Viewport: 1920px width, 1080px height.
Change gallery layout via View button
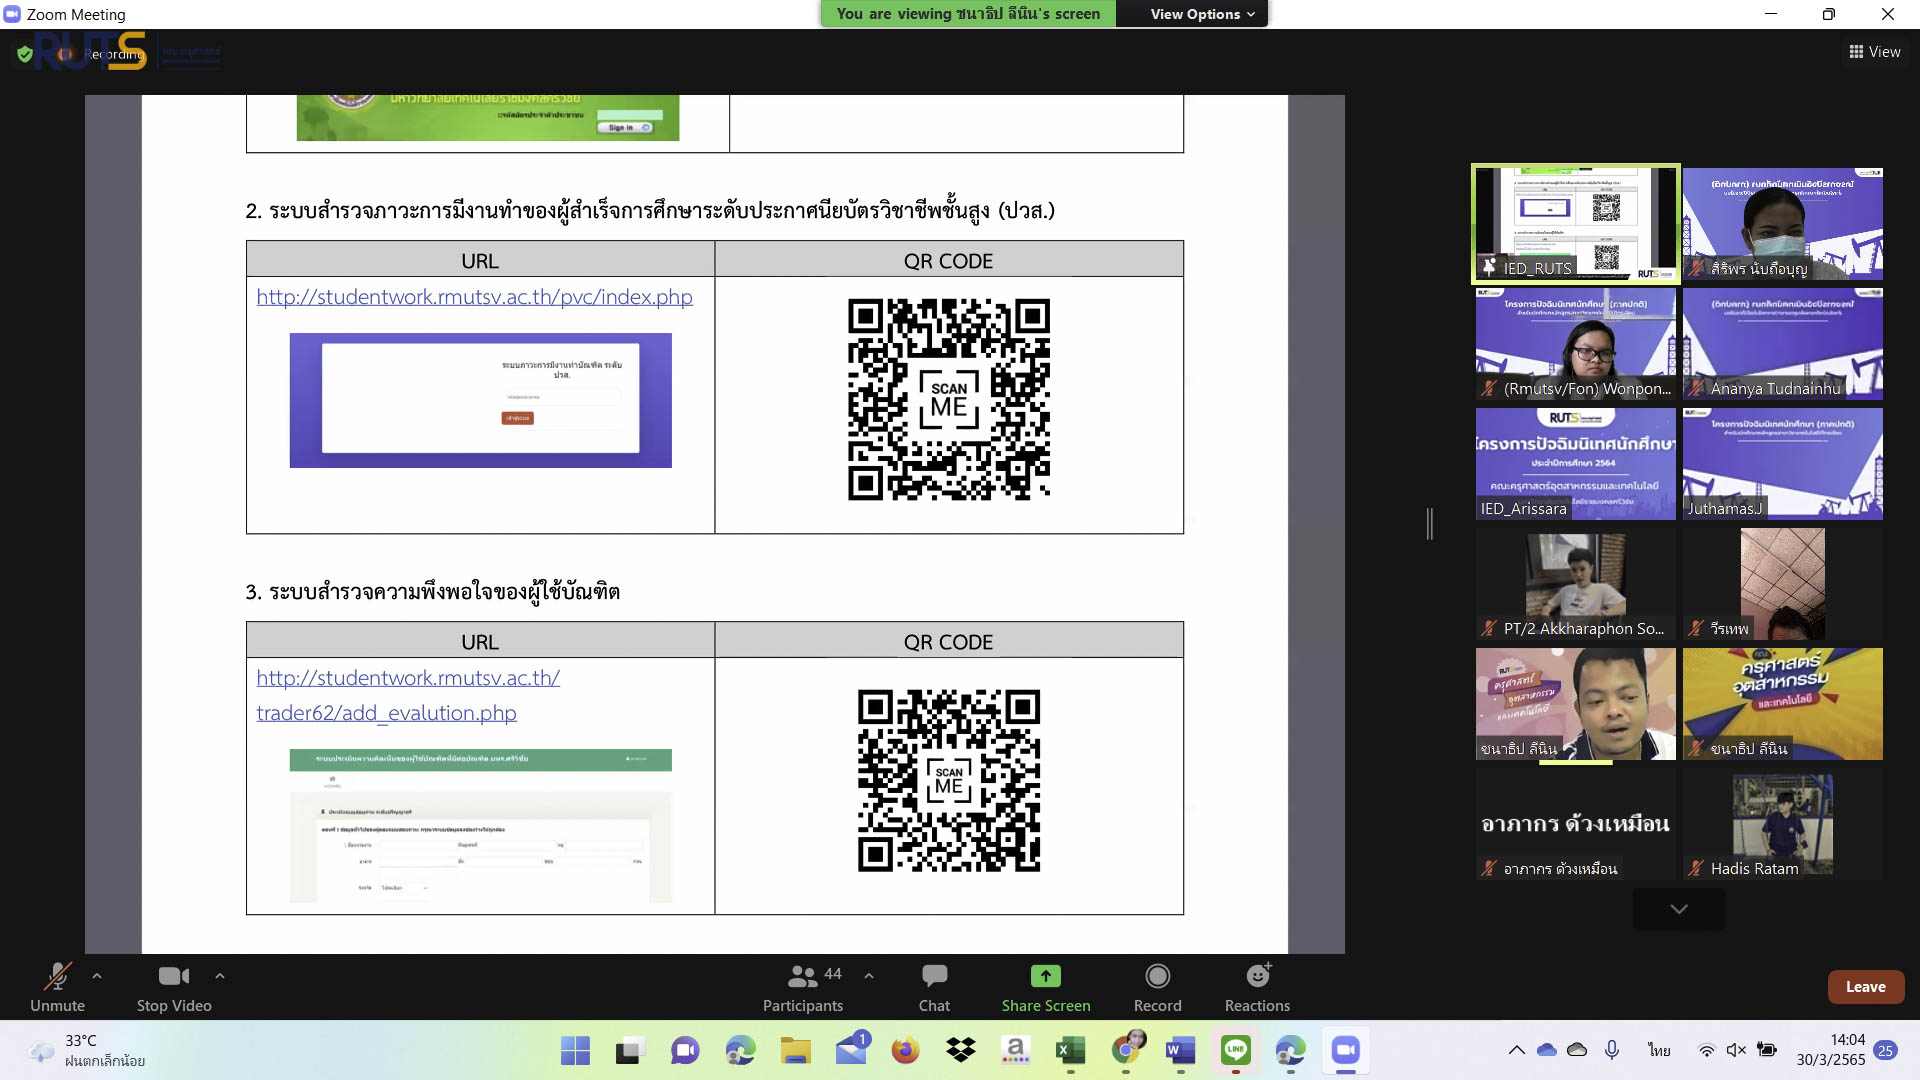click(x=1875, y=52)
